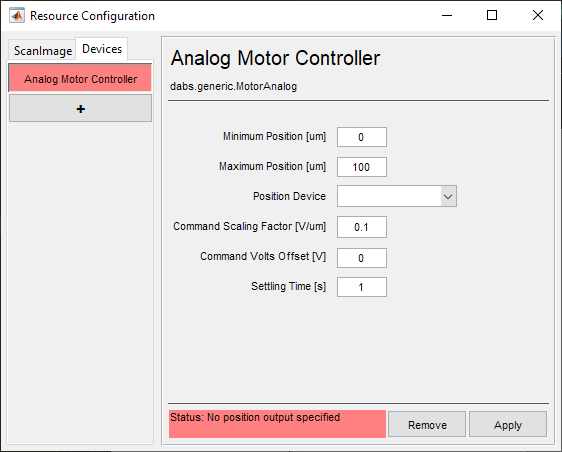This screenshot has width=562, height=452.
Task: Click the Command Volts Offset [V] label
Action: click(x=263, y=256)
